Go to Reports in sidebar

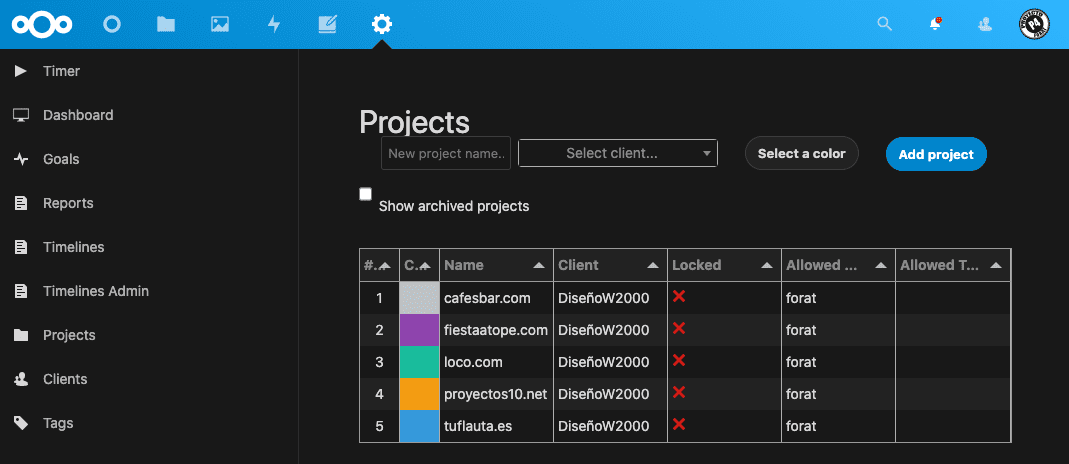pos(68,203)
